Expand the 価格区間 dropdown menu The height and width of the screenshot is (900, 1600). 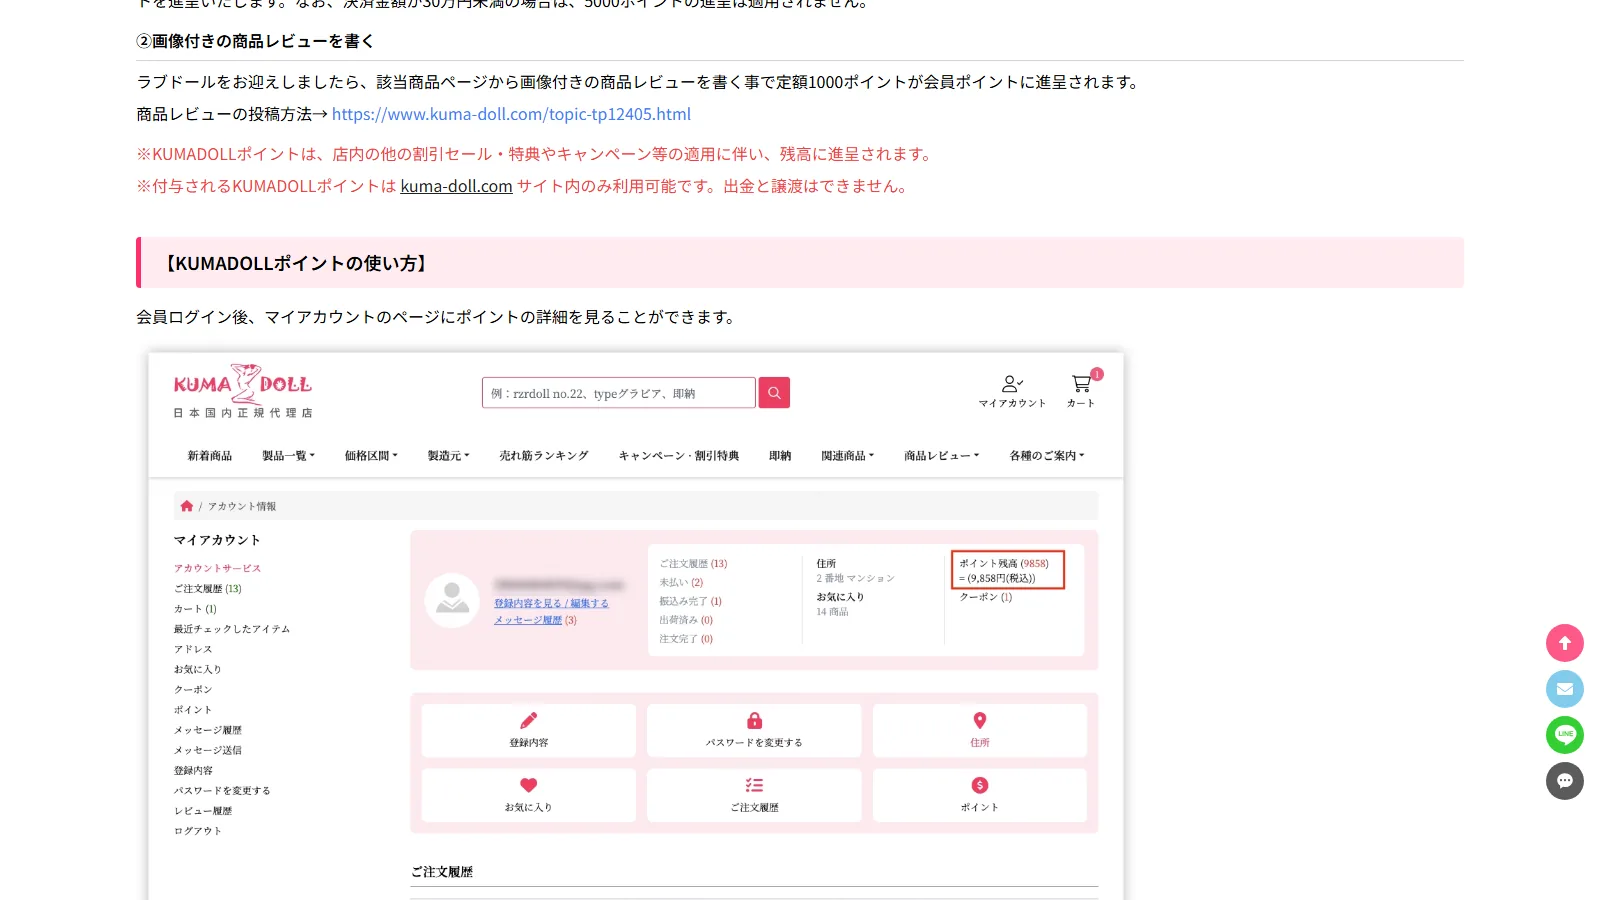(x=371, y=456)
